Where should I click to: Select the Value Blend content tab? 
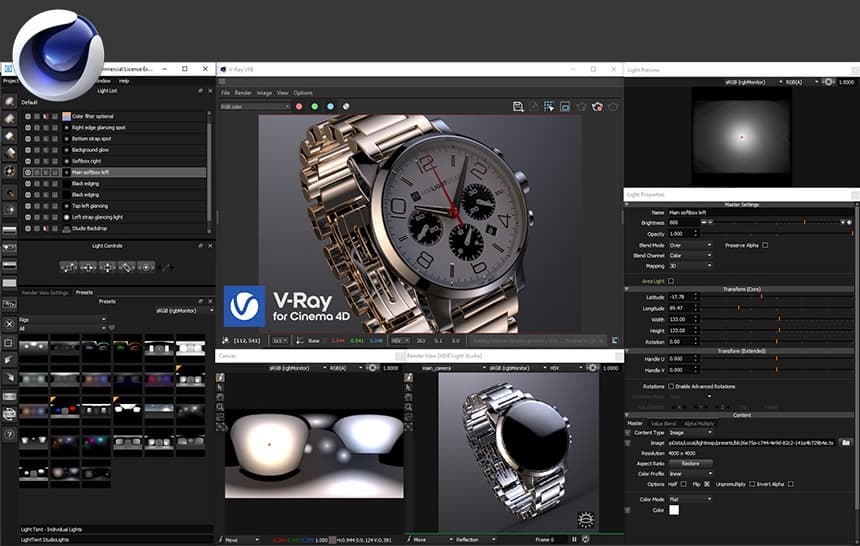[663, 424]
